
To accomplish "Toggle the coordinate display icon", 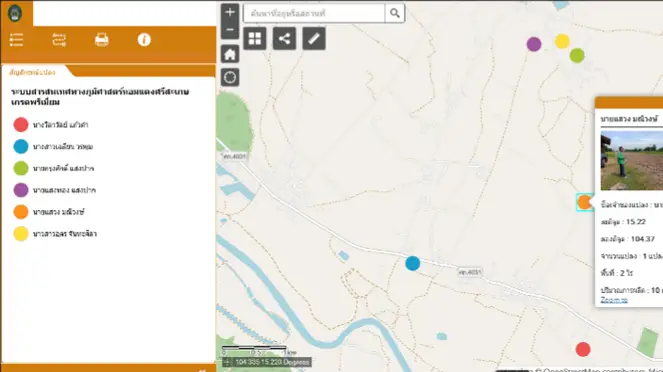I will coord(227,362).
